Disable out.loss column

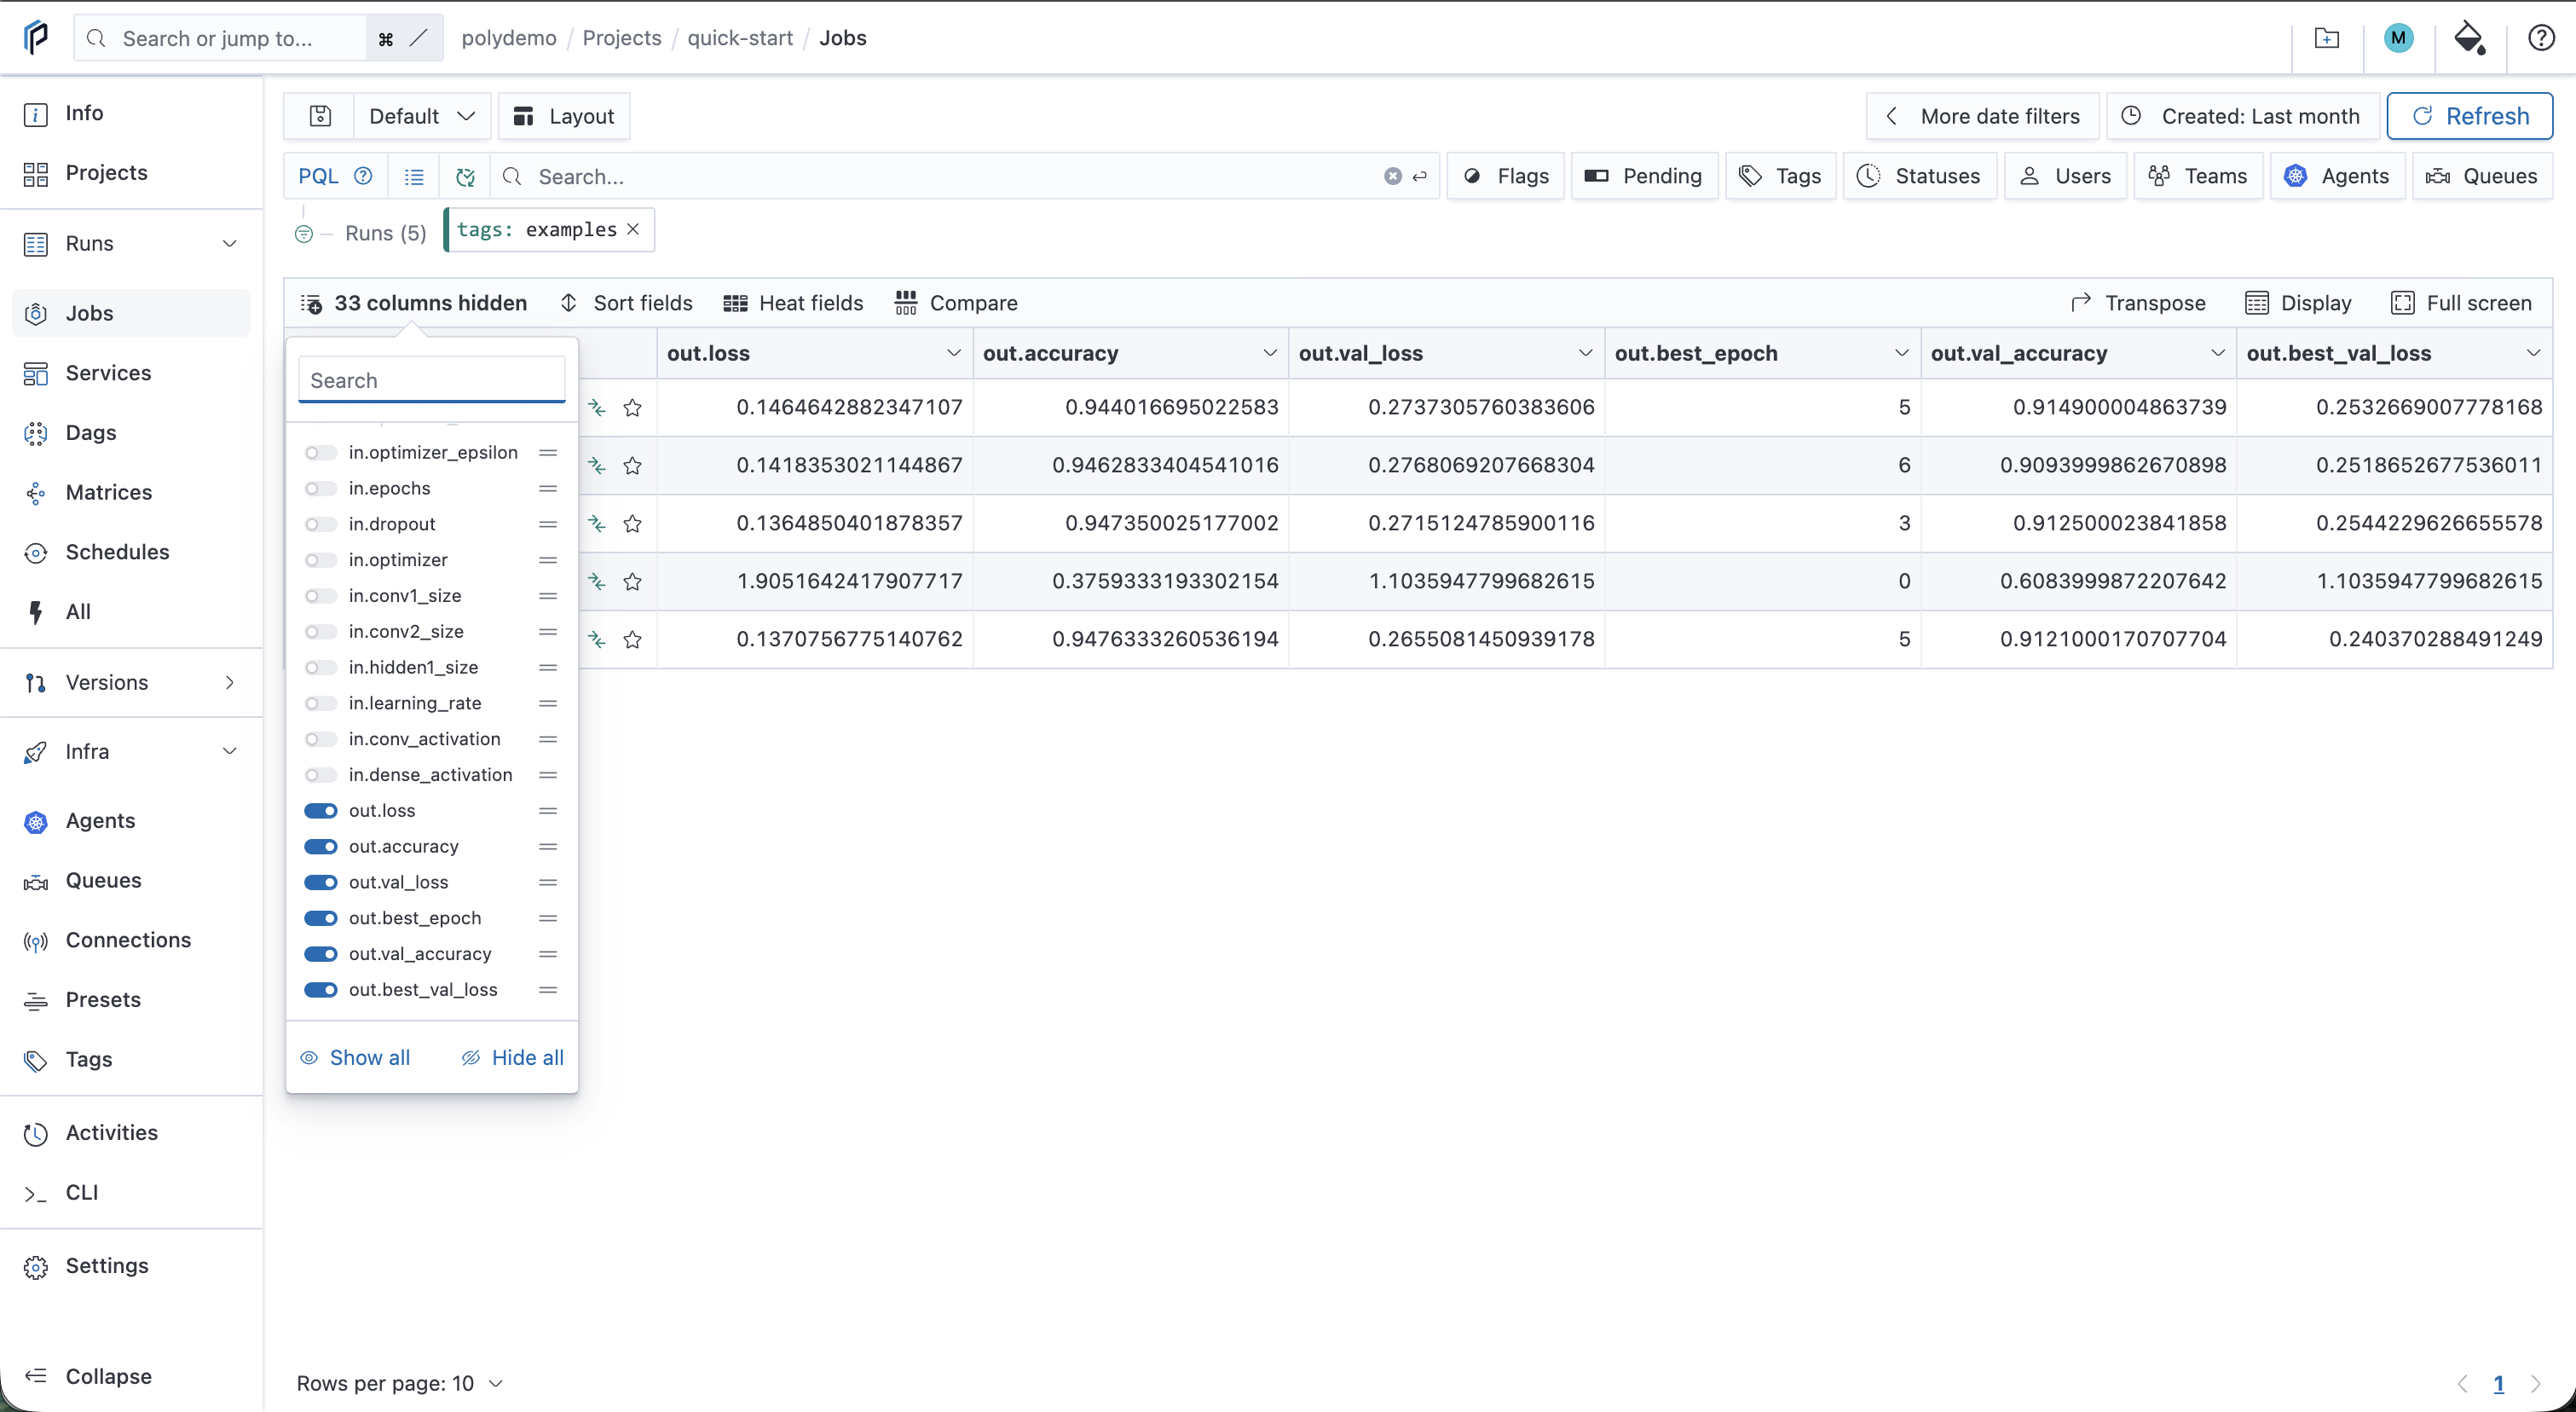[320, 811]
